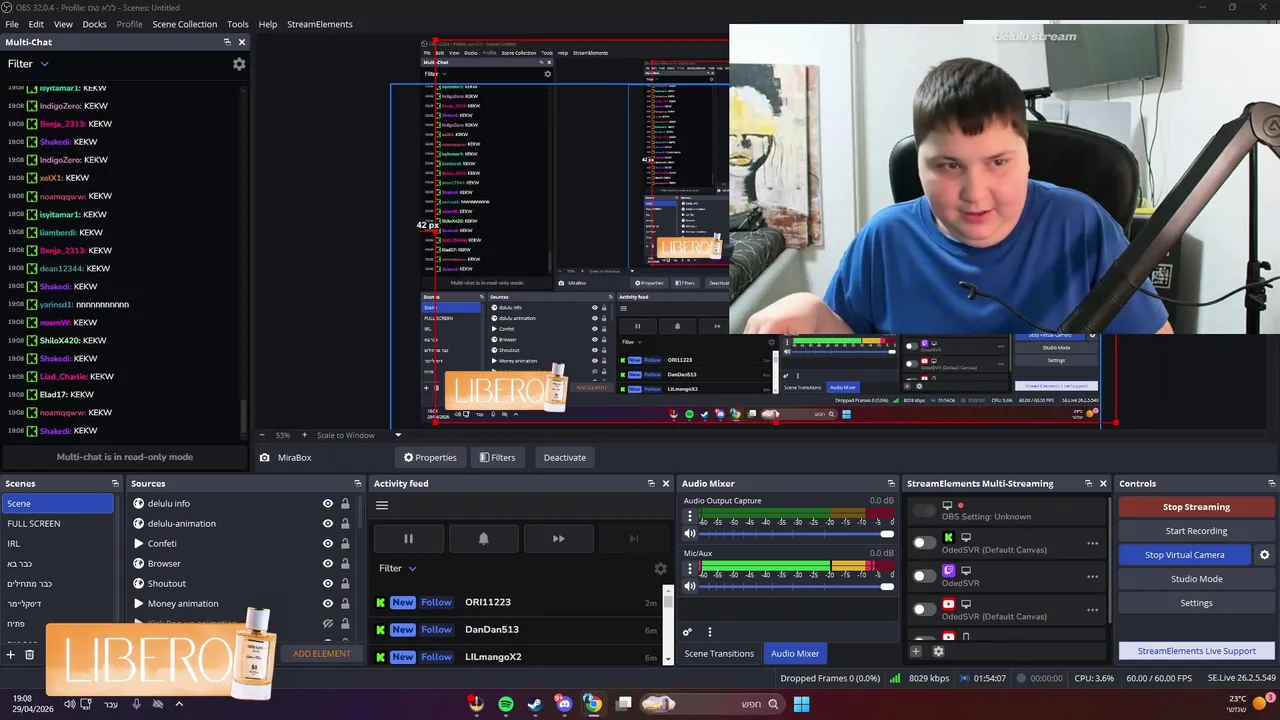Hide the delulu-animation source
Viewport: 1280px width, 720px height.
point(327,523)
